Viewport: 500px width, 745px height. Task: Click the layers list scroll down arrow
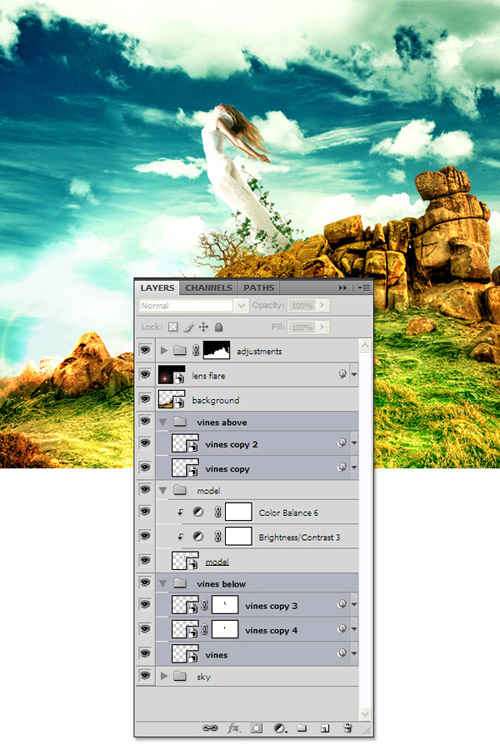click(365, 713)
